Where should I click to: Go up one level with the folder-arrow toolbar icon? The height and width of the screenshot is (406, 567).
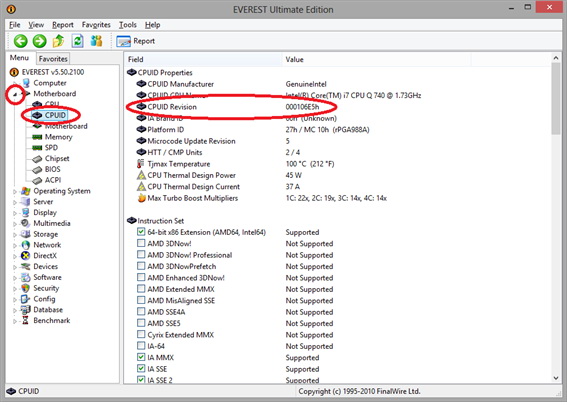point(58,41)
